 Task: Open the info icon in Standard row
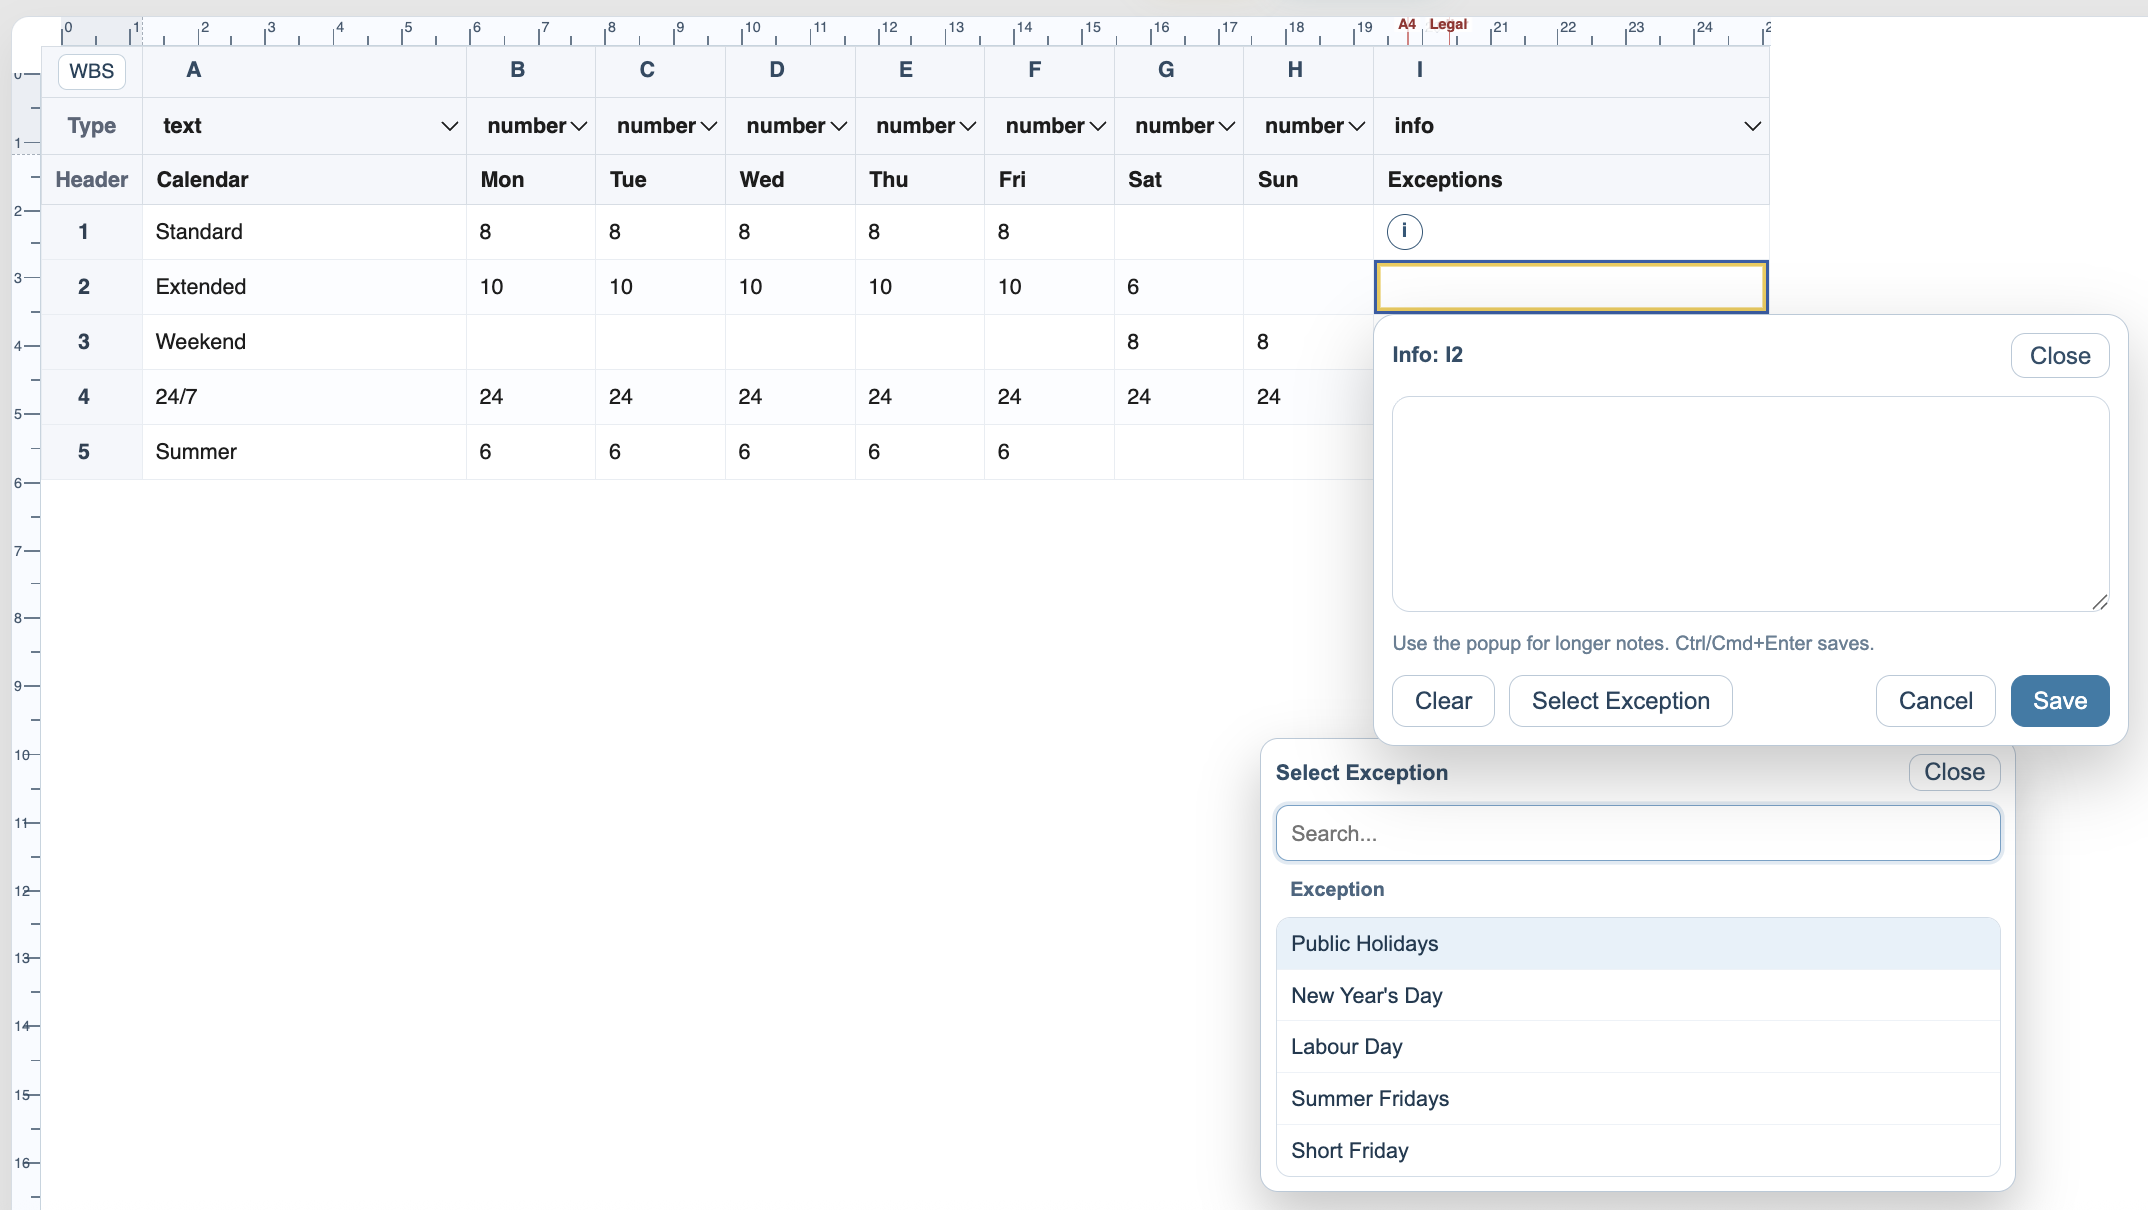[1404, 232]
